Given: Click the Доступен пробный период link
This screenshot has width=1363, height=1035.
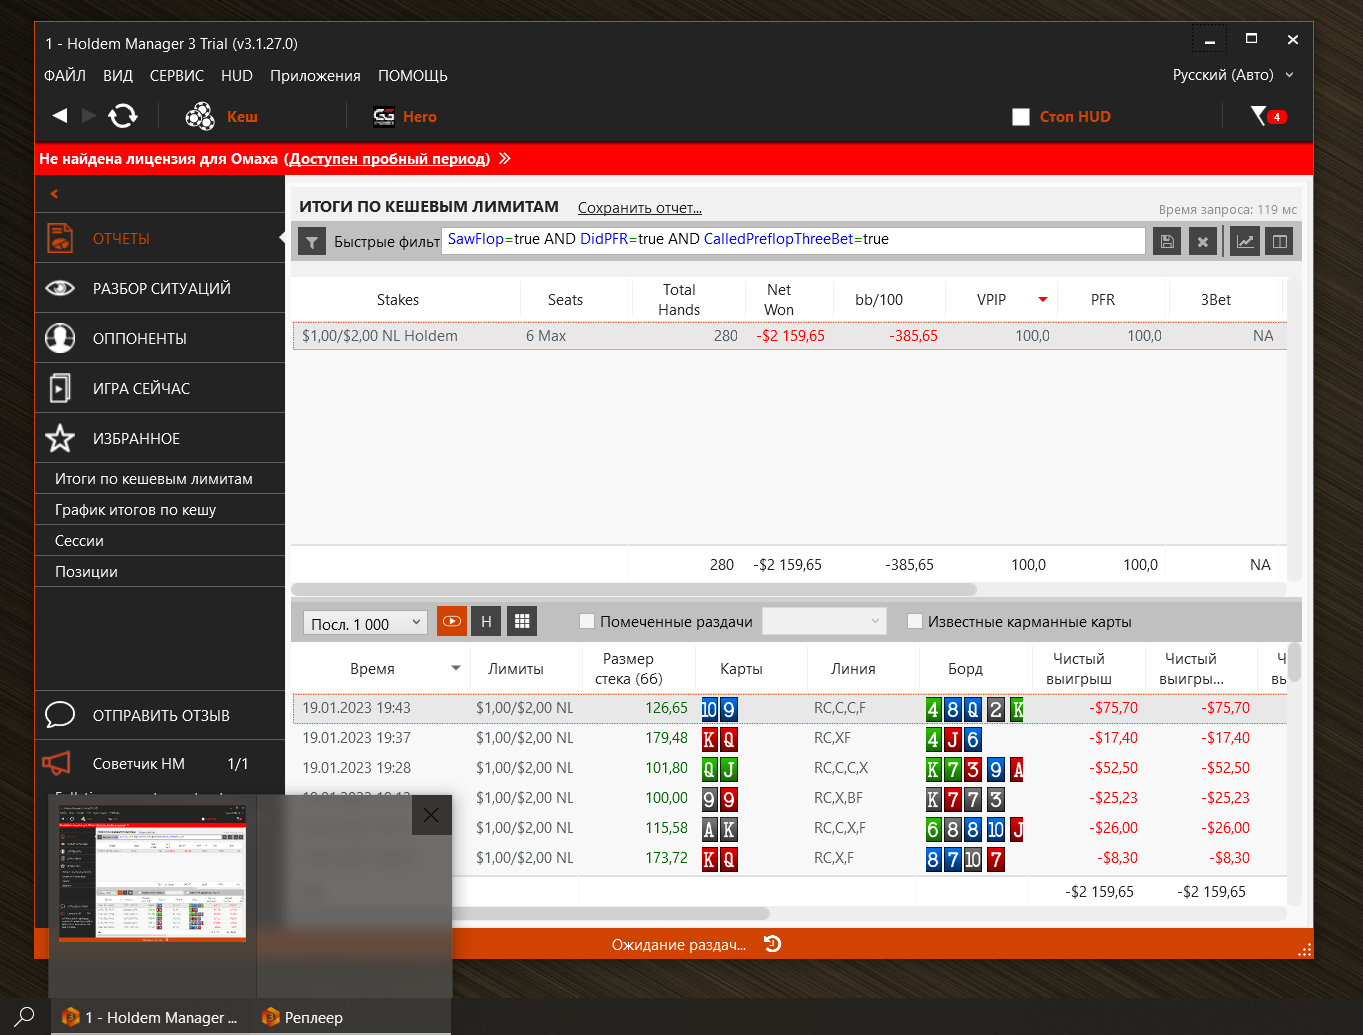Looking at the screenshot, I should pos(387,158).
